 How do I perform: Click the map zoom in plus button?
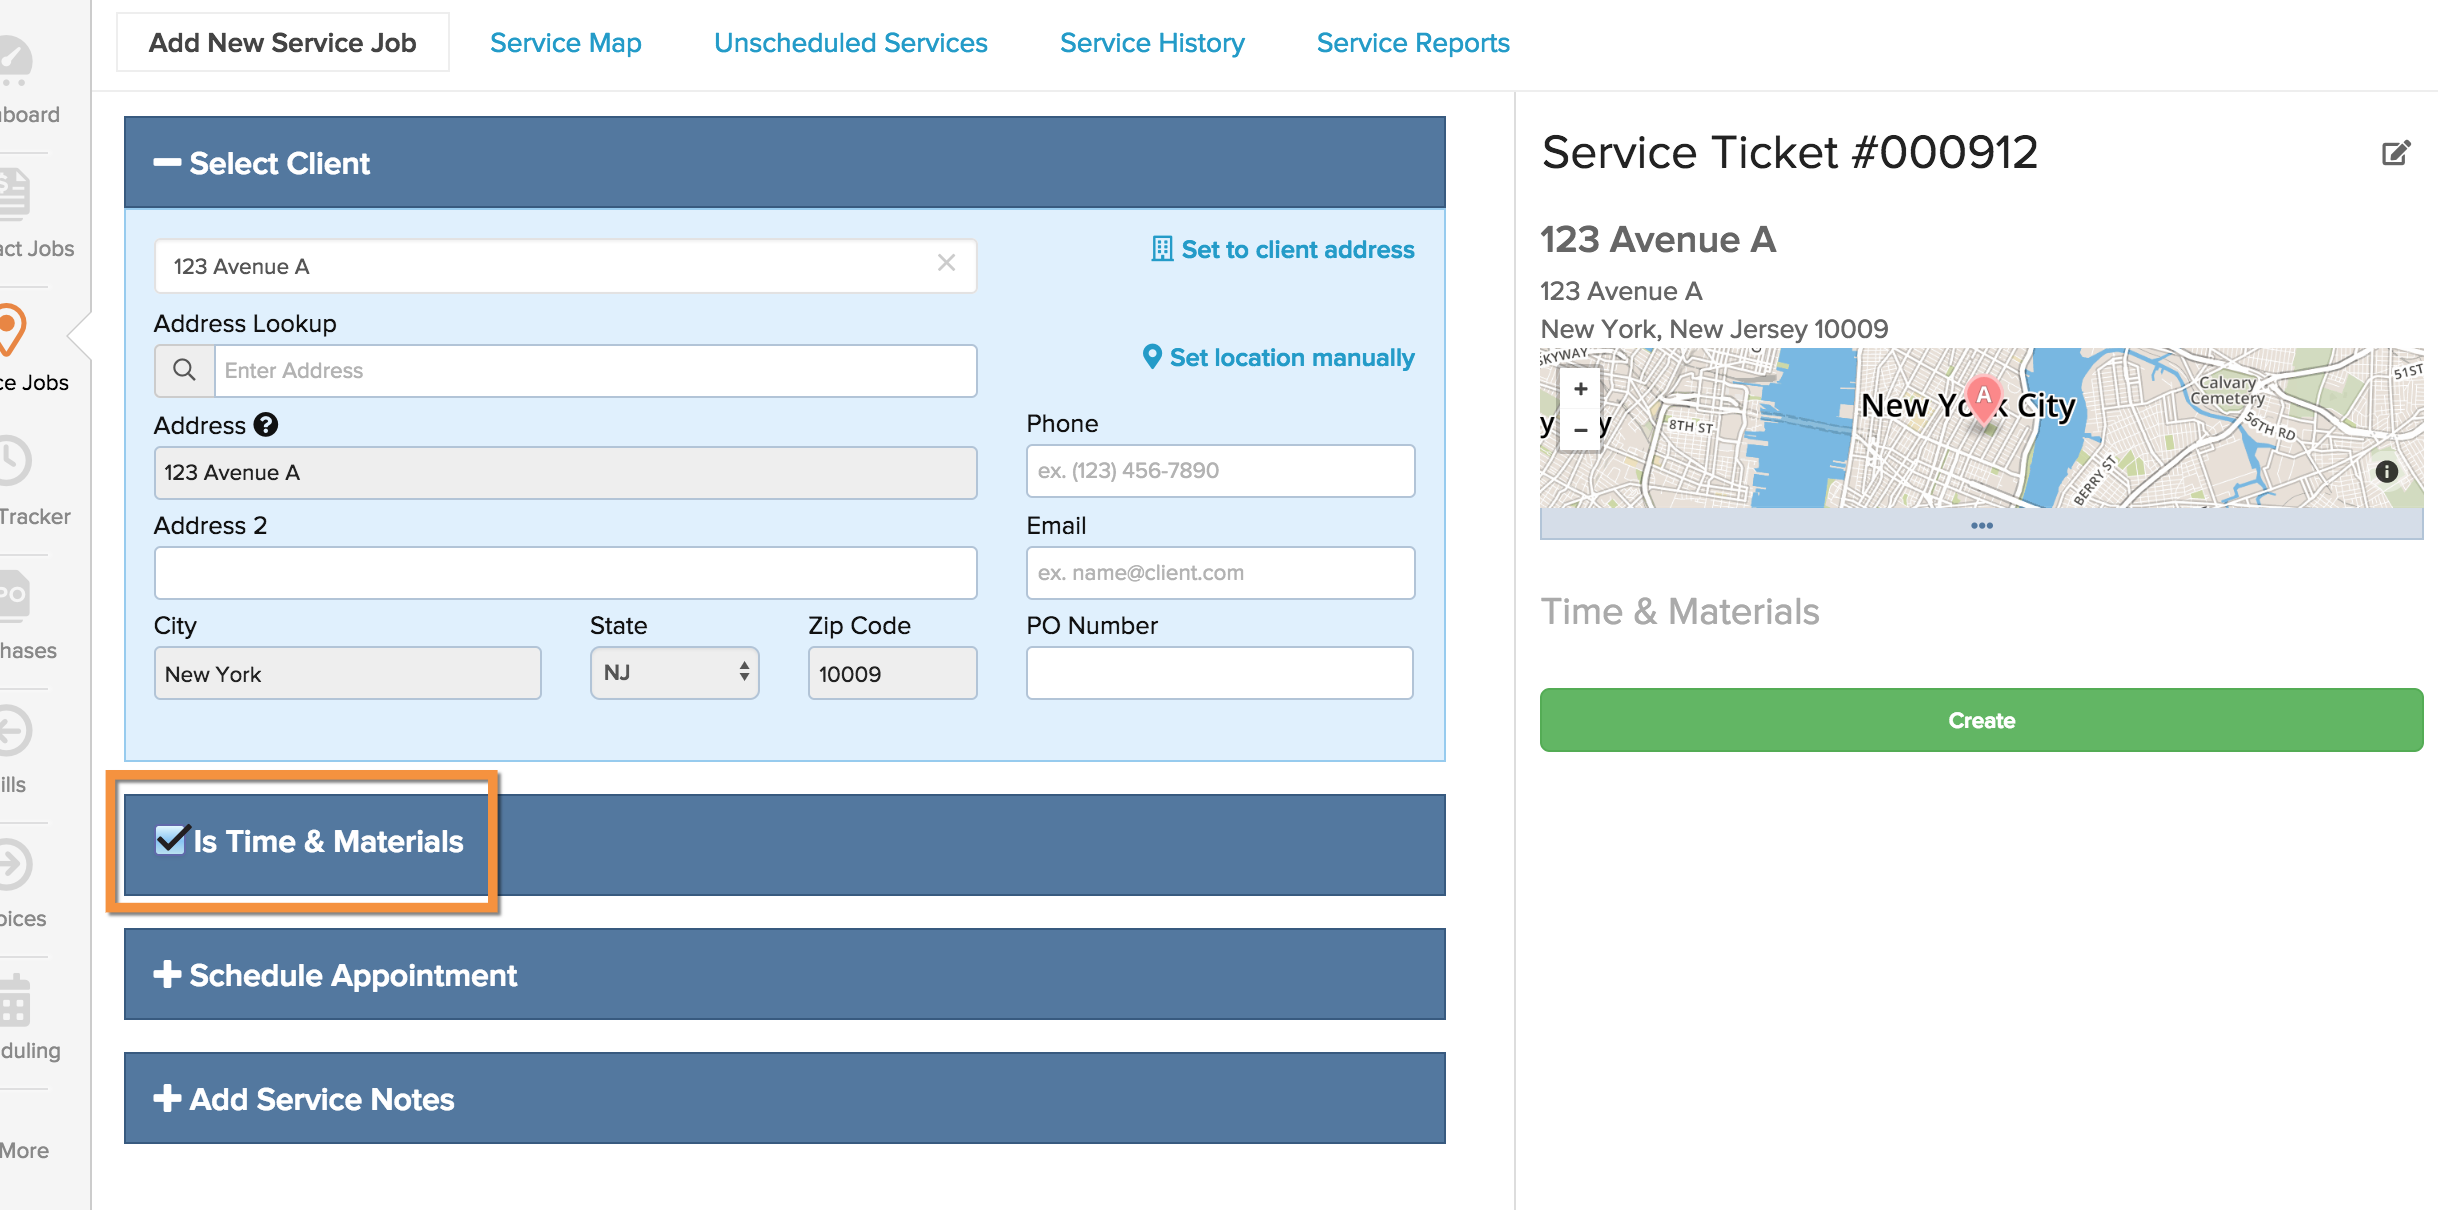pyautogui.click(x=1580, y=389)
